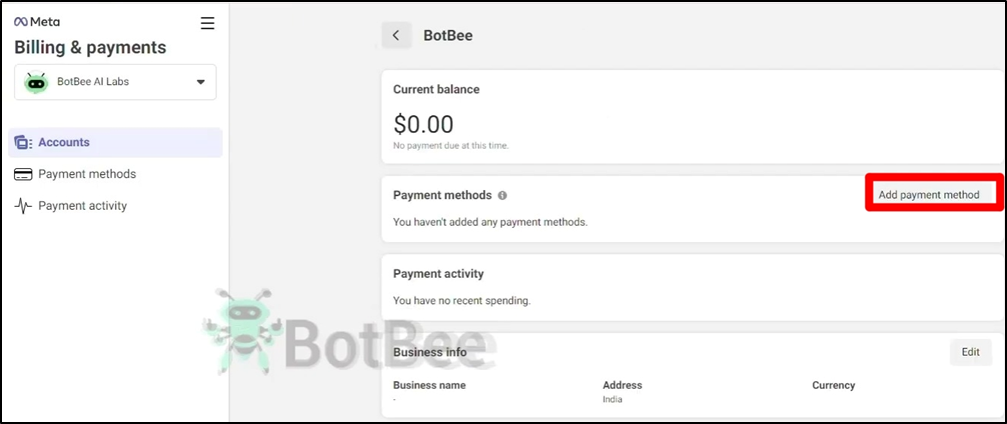
Task: Click the credit card icon for Payment methods
Action: 23,174
